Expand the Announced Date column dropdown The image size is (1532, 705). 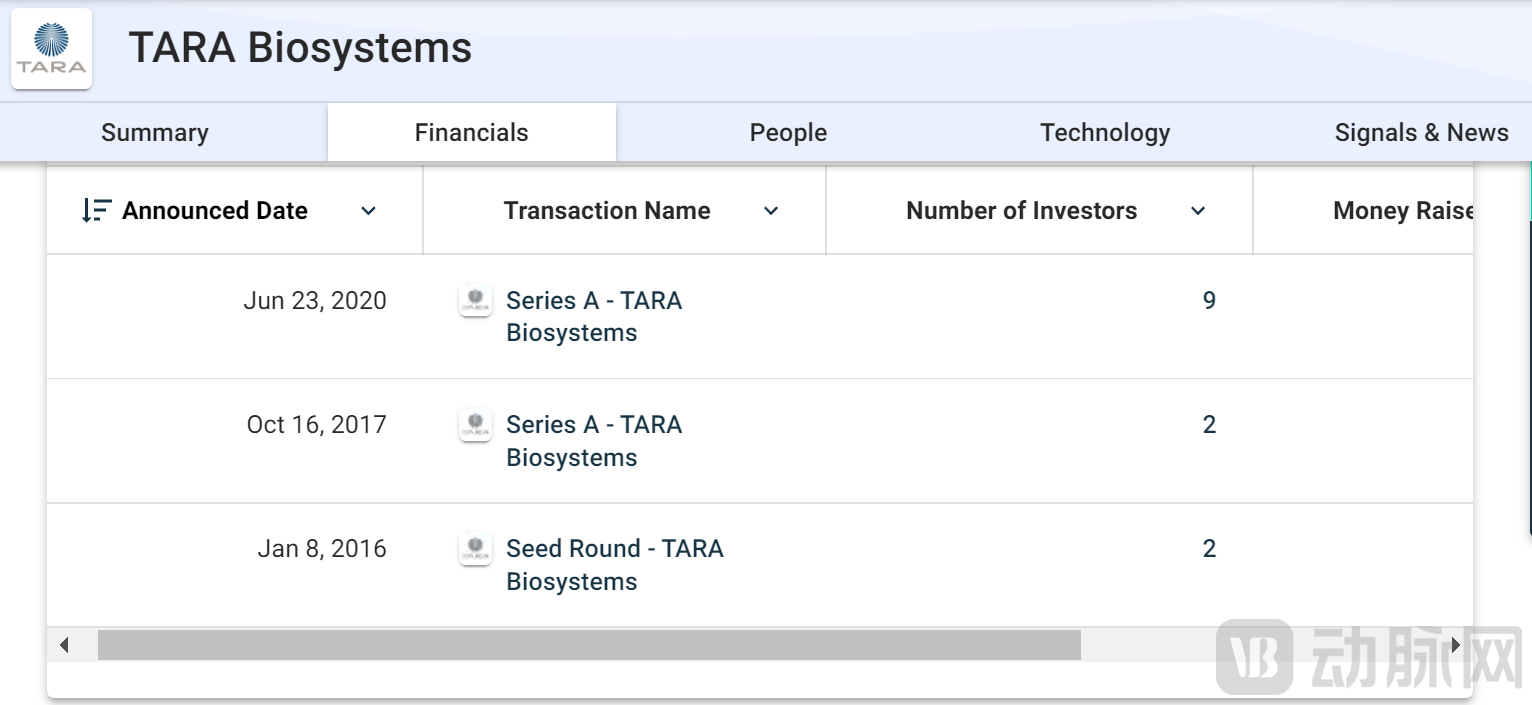point(368,211)
